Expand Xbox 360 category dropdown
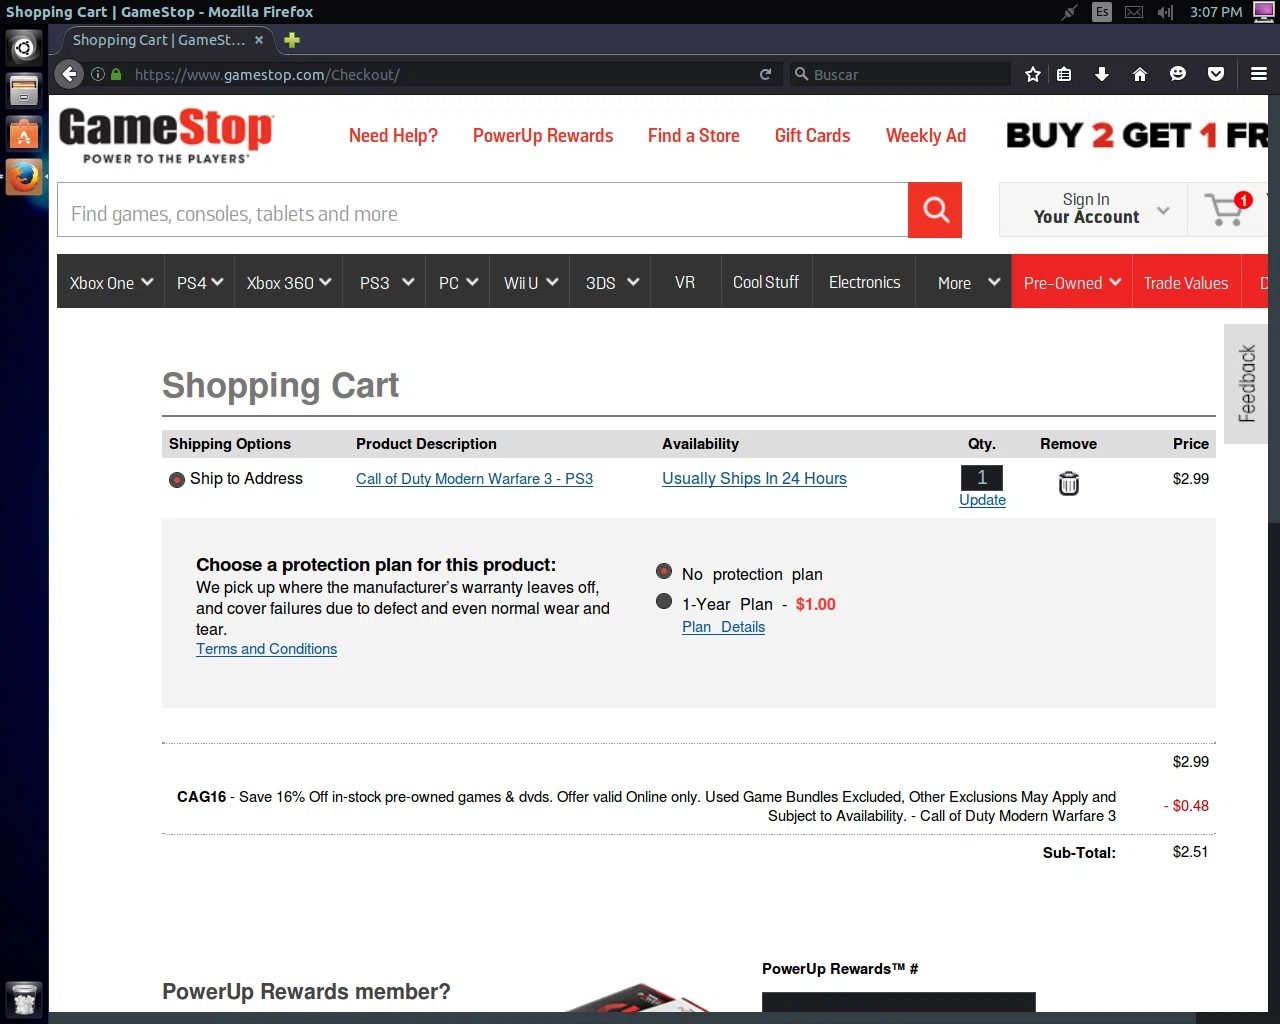Viewport: 1280px width, 1024px height. point(289,283)
